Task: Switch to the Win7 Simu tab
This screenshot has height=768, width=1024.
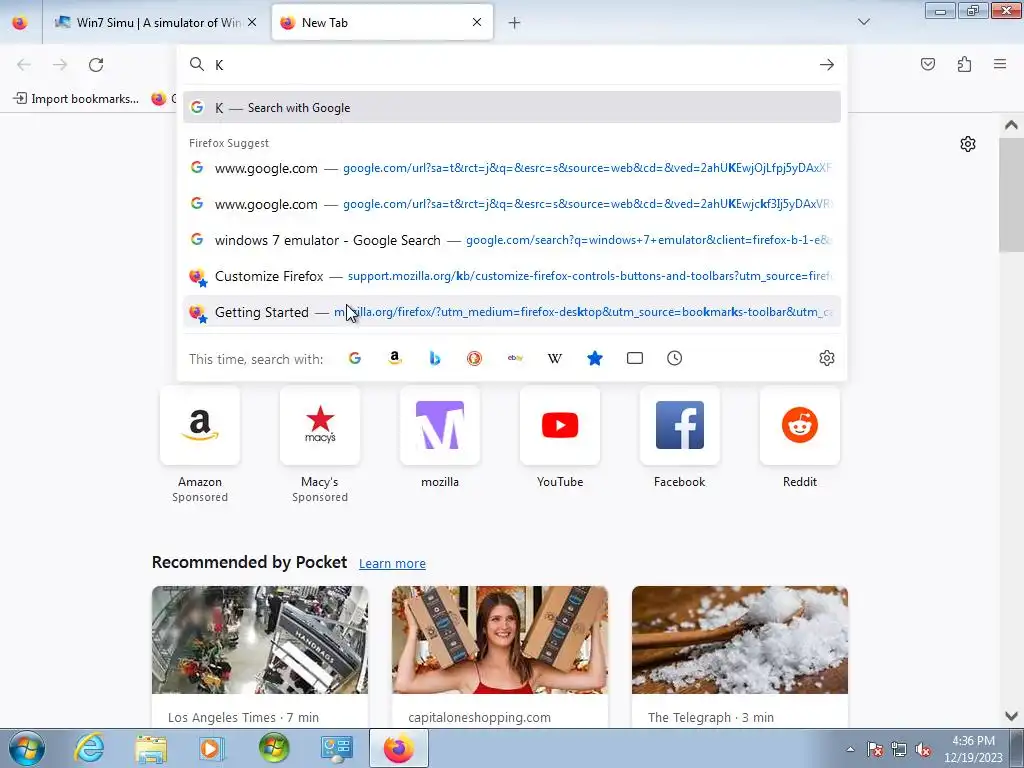Action: pyautogui.click(x=155, y=22)
